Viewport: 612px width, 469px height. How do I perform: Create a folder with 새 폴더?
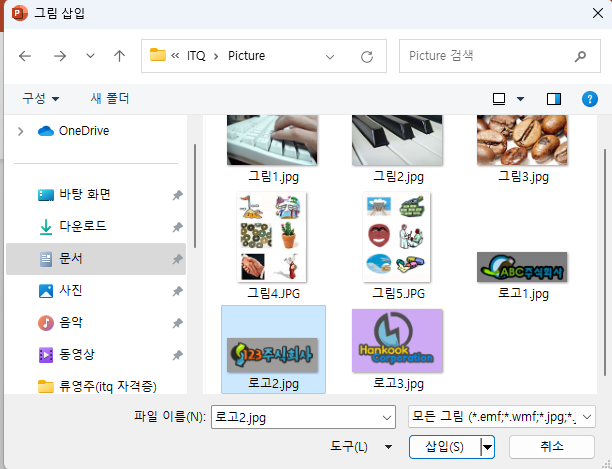pyautogui.click(x=110, y=98)
